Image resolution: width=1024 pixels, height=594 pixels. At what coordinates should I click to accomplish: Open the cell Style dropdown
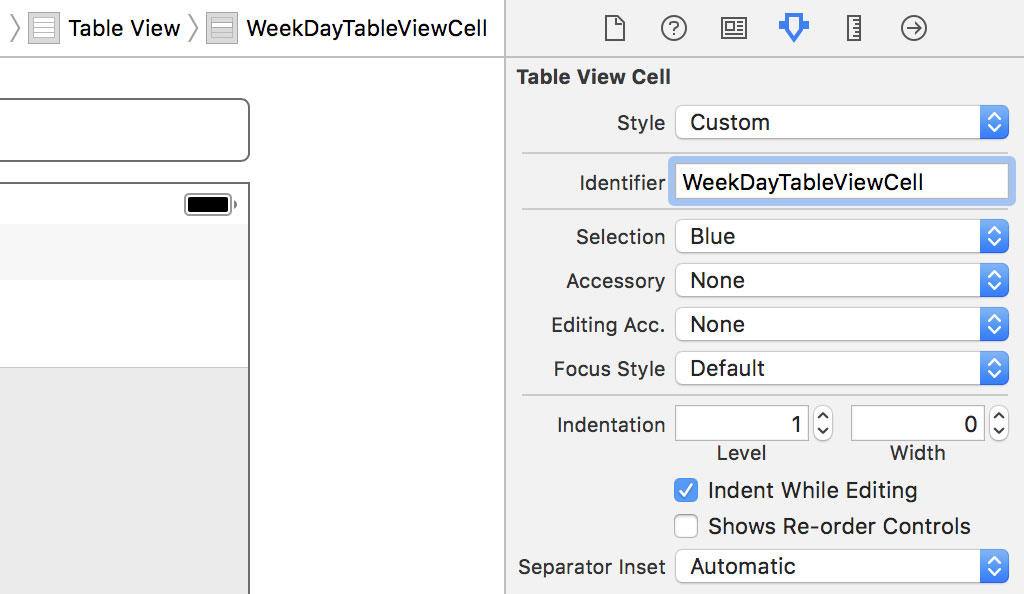click(x=993, y=122)
